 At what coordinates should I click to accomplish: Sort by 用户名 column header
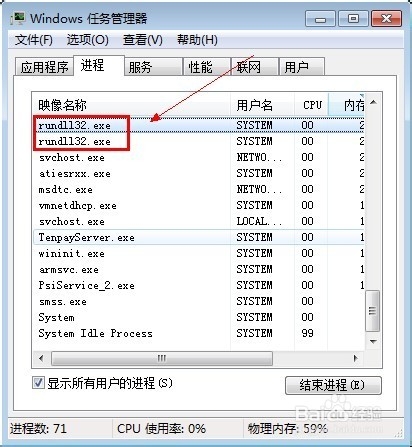pos(262,105)
